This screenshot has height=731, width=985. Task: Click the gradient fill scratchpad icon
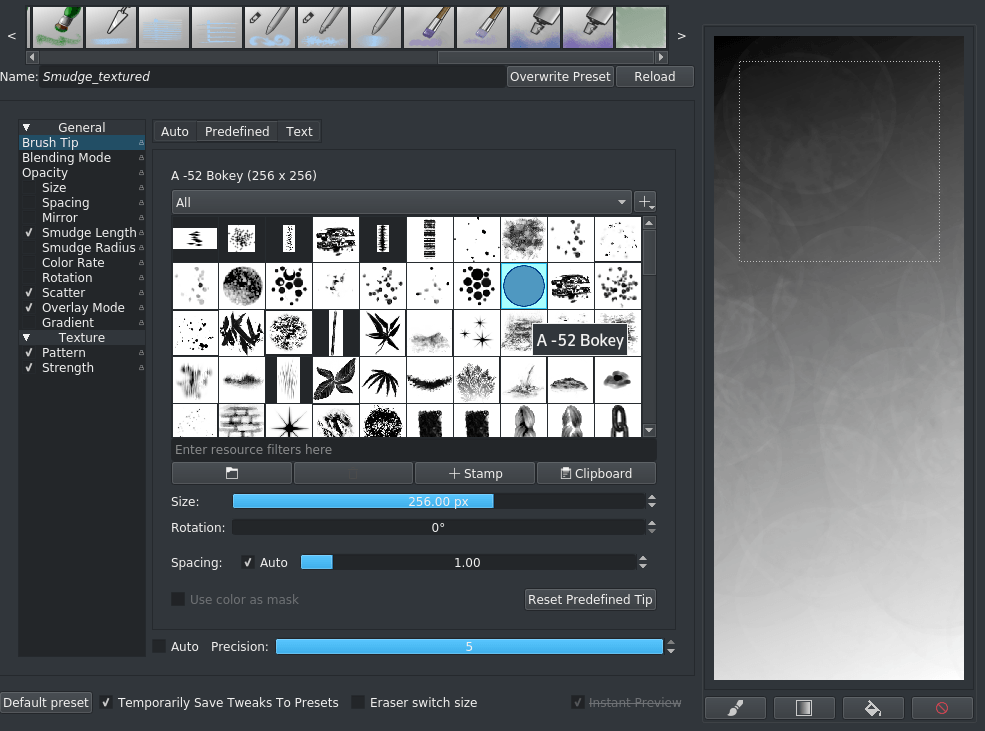tap(804, 708)
